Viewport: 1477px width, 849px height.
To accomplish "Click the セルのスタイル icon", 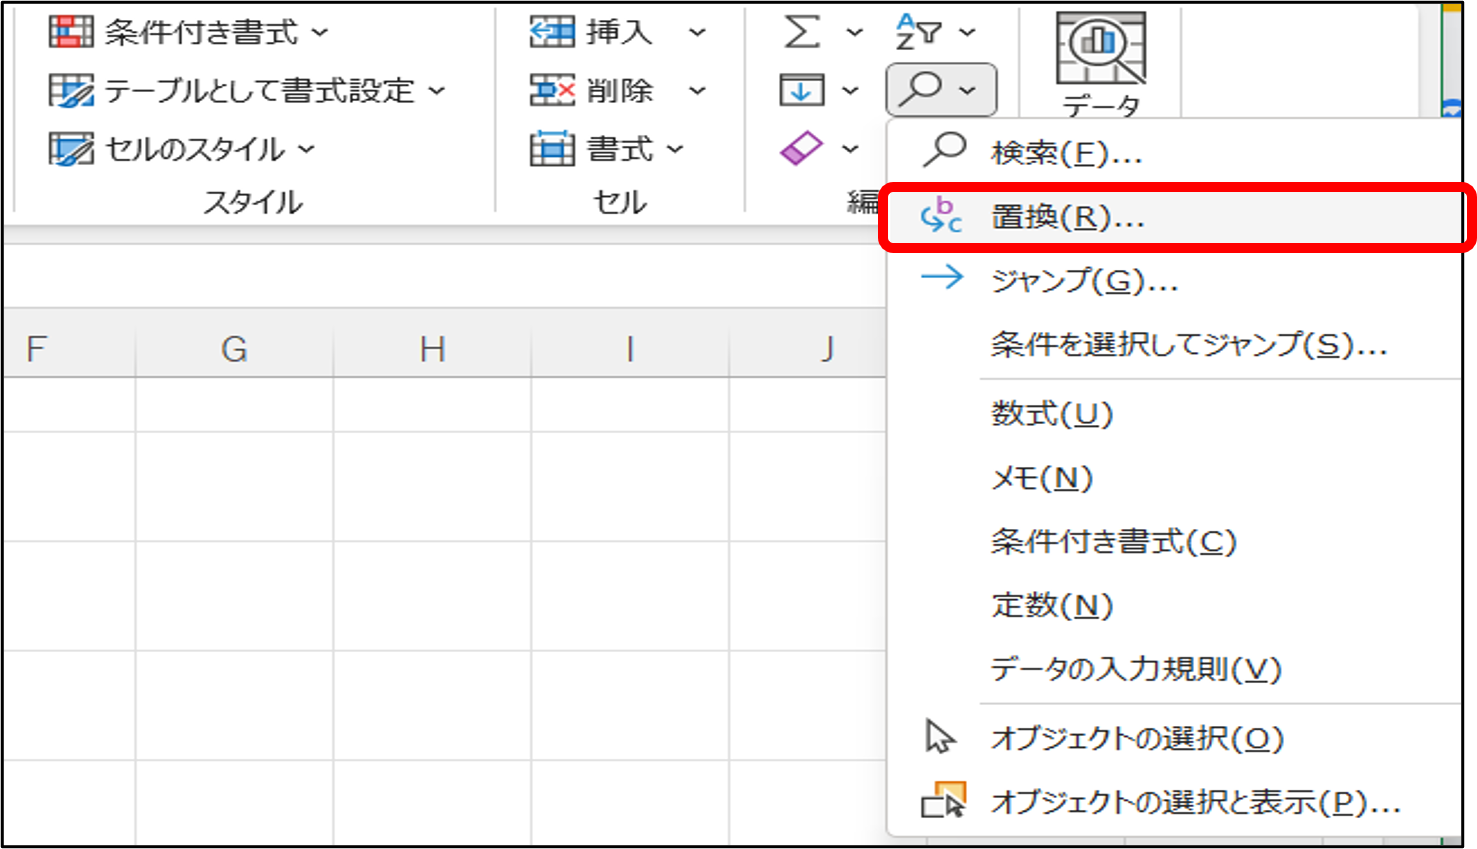I will click(x=71, y=149).
